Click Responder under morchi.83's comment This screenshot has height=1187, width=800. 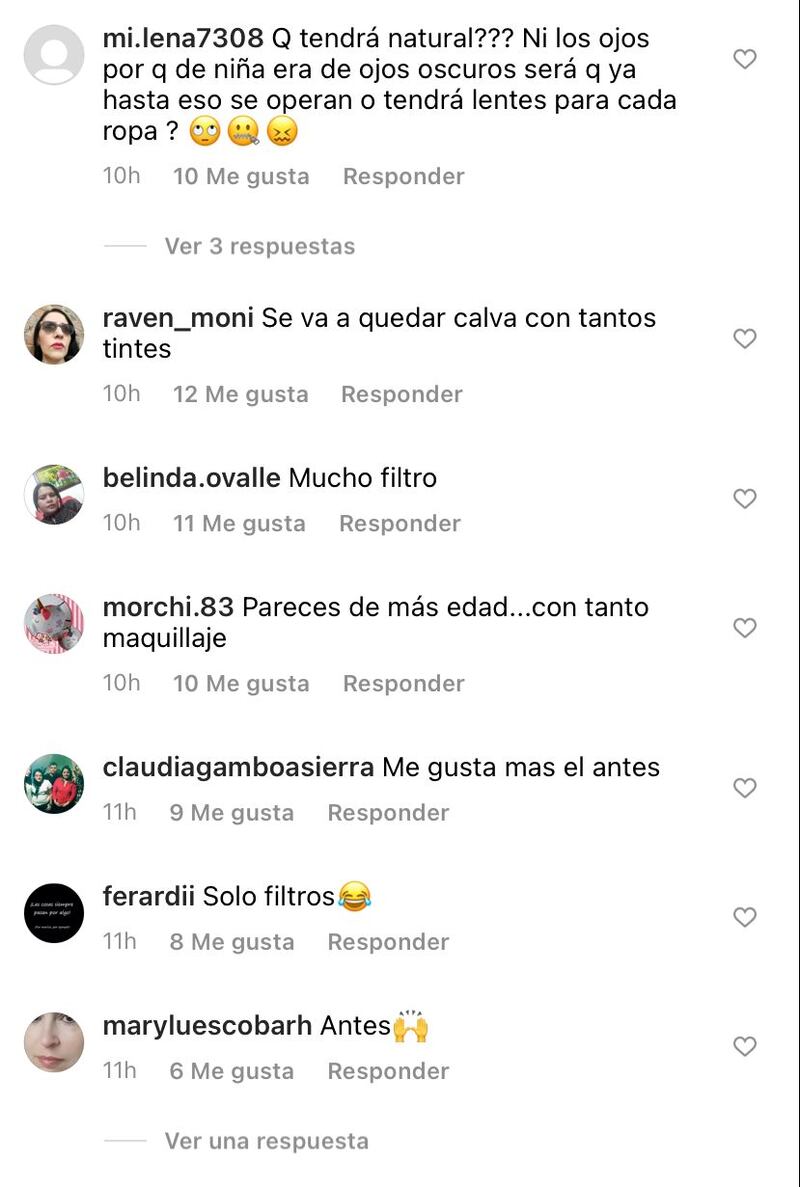click(x=403, y=684)
